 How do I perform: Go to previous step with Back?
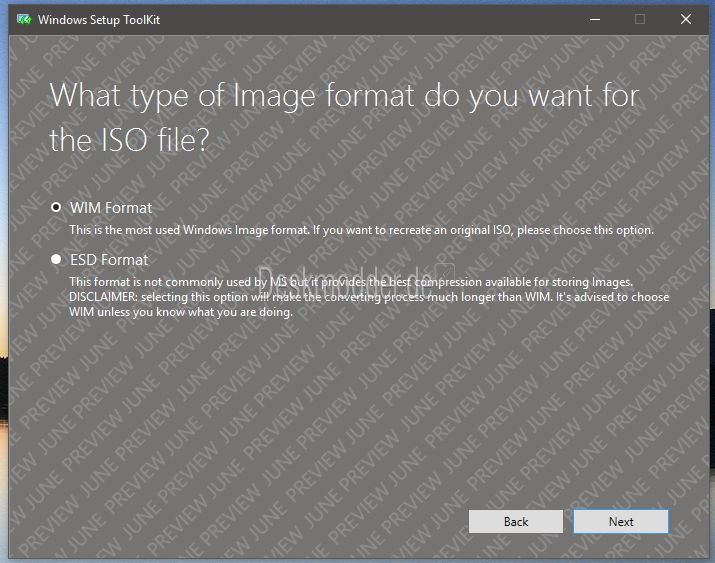pos(516,522)
